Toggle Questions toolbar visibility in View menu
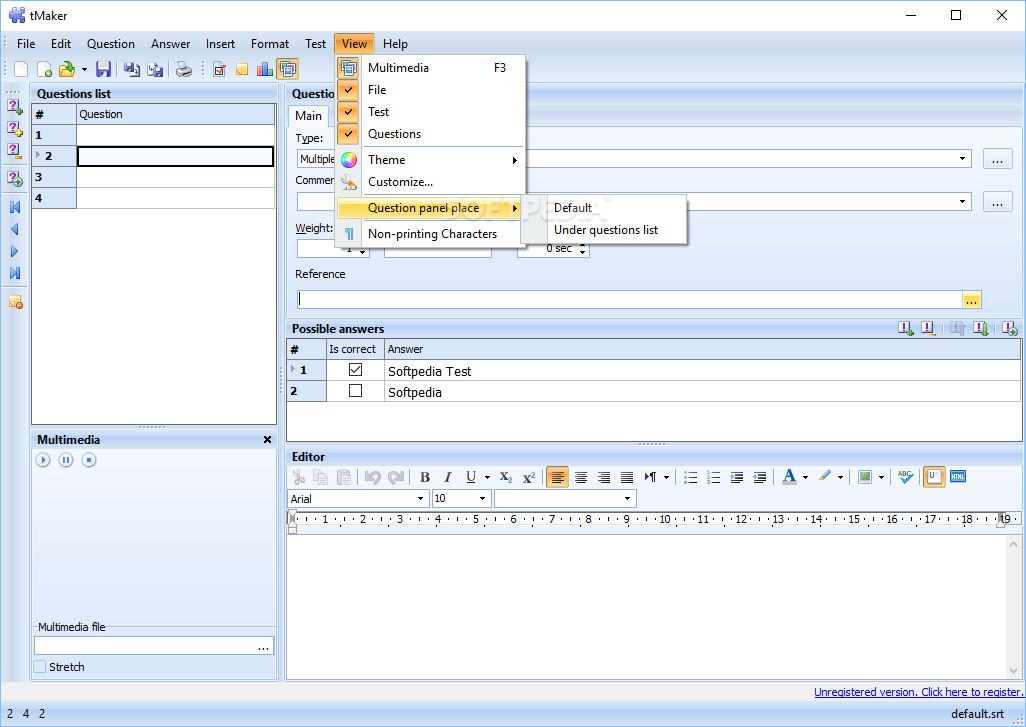 tap(431, 134)
